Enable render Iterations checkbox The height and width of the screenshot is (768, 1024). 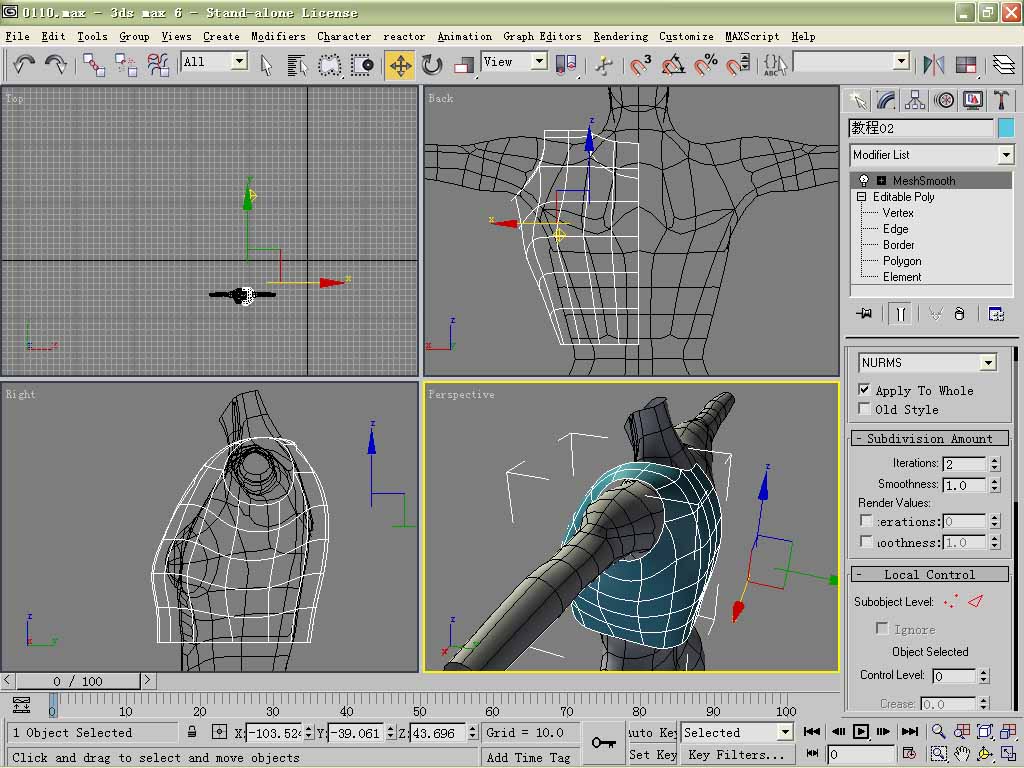click(x=866, y=520)
